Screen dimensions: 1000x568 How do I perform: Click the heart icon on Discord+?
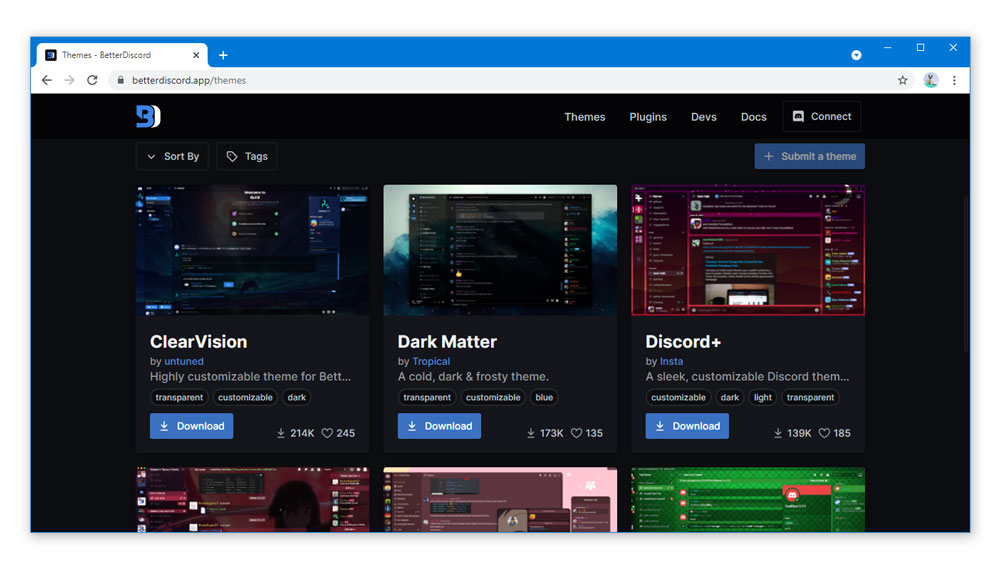tap(824, 433)
